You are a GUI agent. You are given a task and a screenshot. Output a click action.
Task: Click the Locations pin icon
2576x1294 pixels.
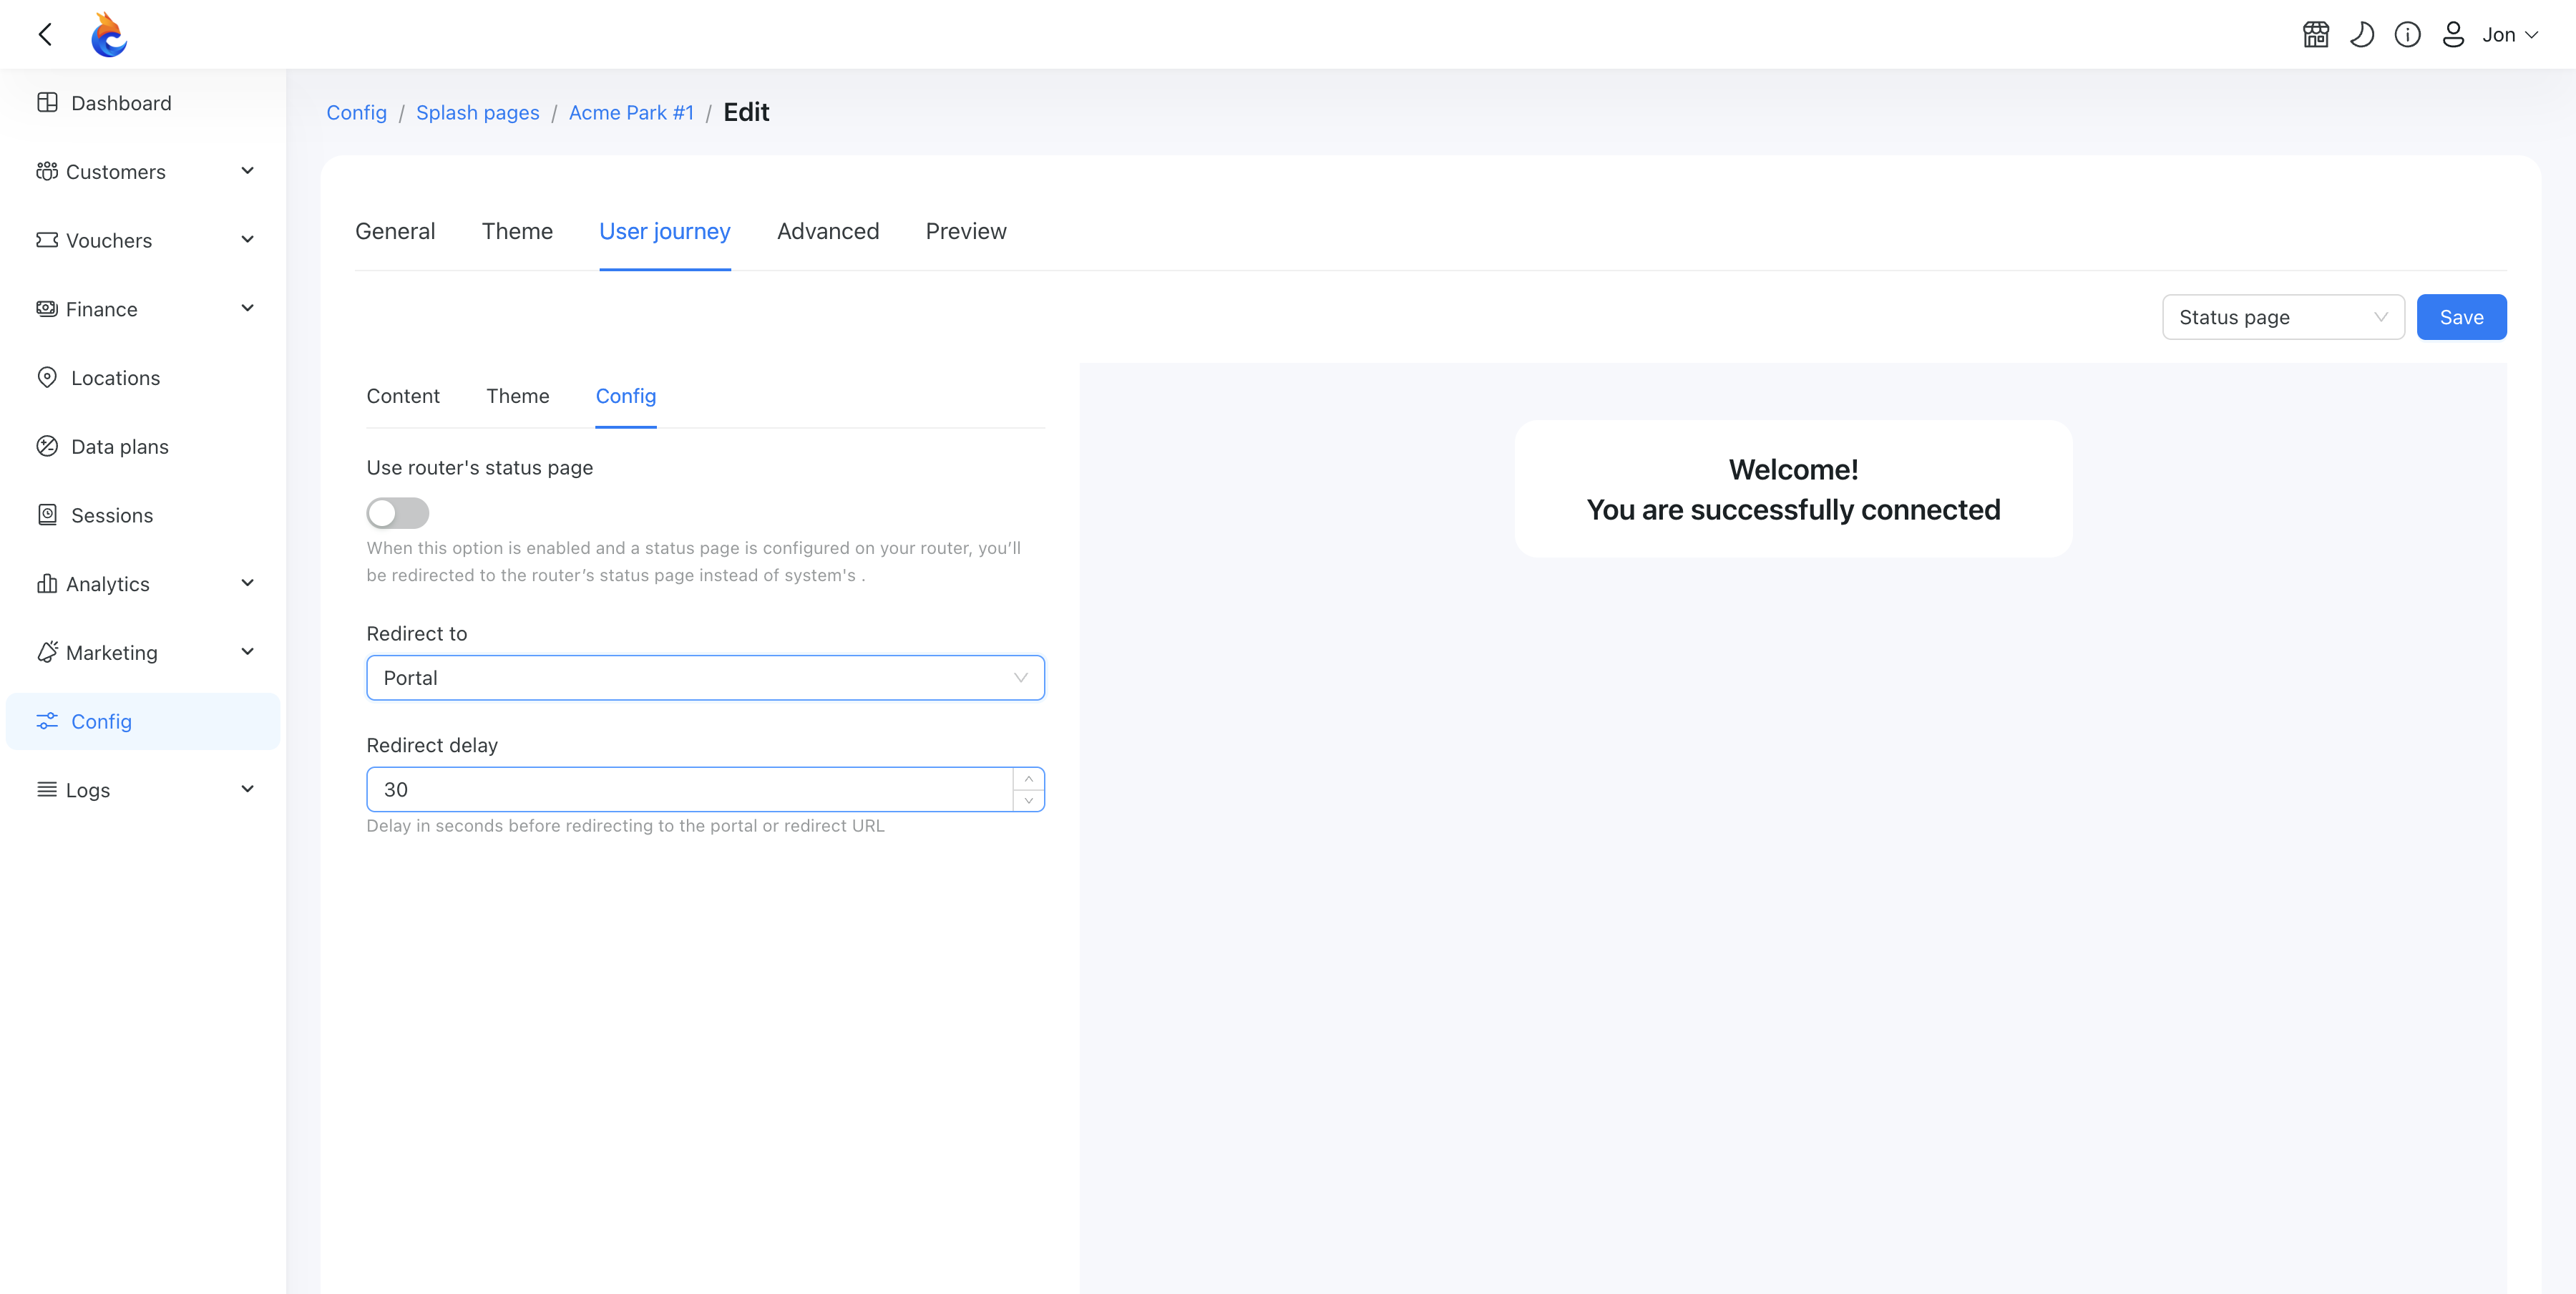coord(47,377)
